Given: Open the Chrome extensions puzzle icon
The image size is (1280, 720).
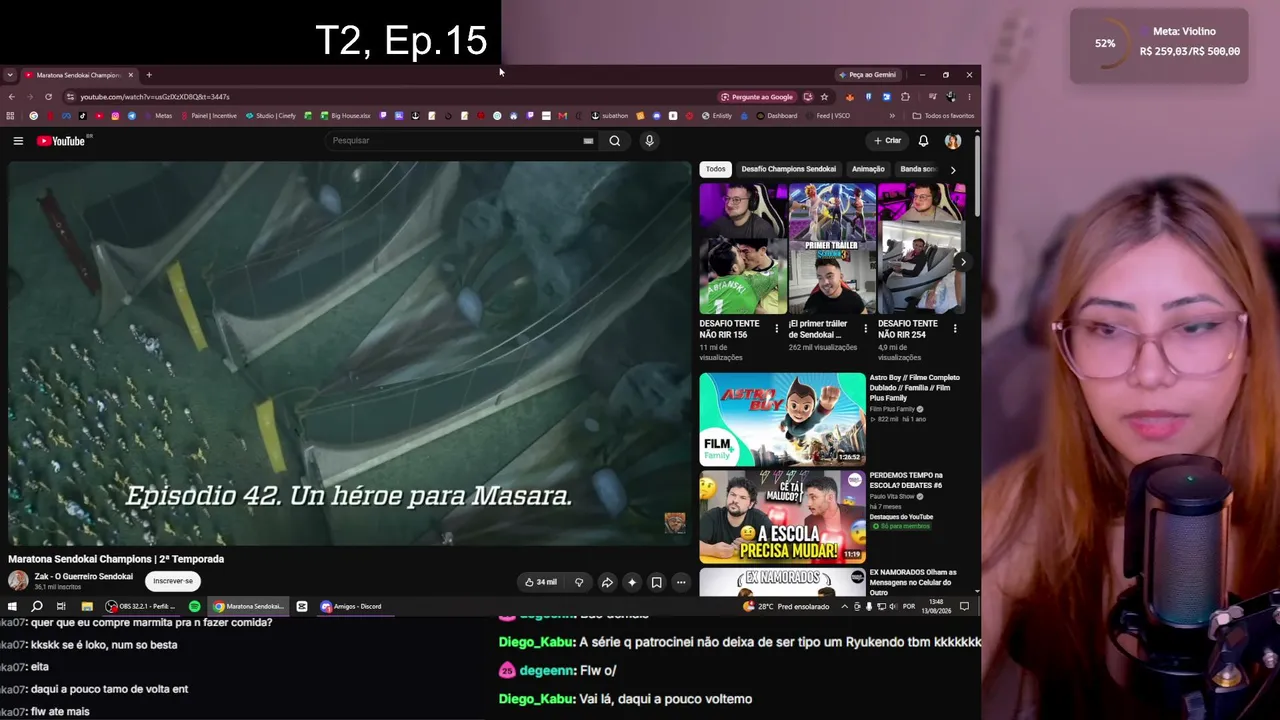Looking at the screenshot, I should (905, 97).
